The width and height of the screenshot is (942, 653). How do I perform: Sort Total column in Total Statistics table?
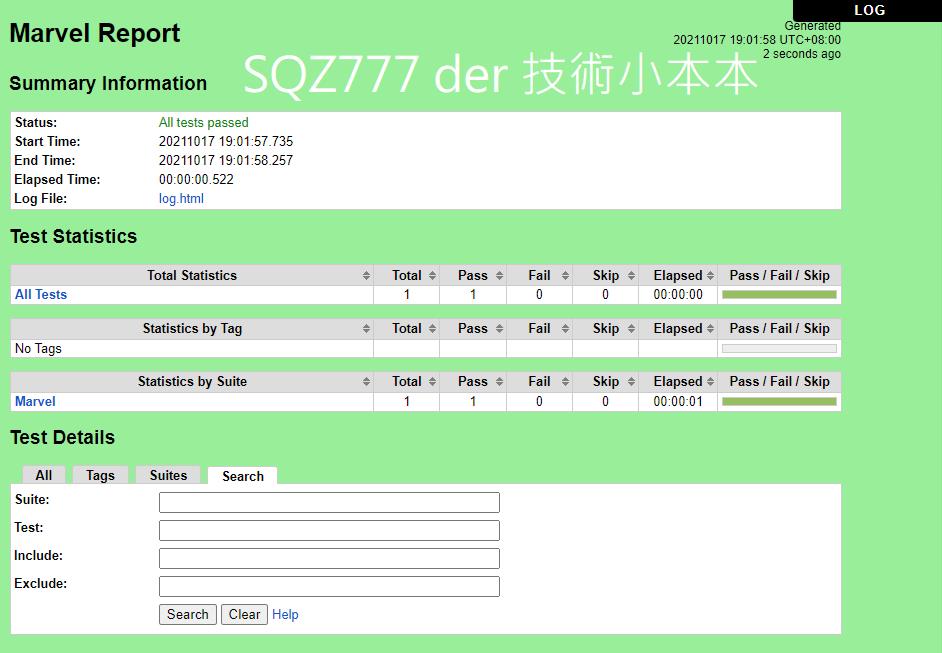(x=433, y=275)
